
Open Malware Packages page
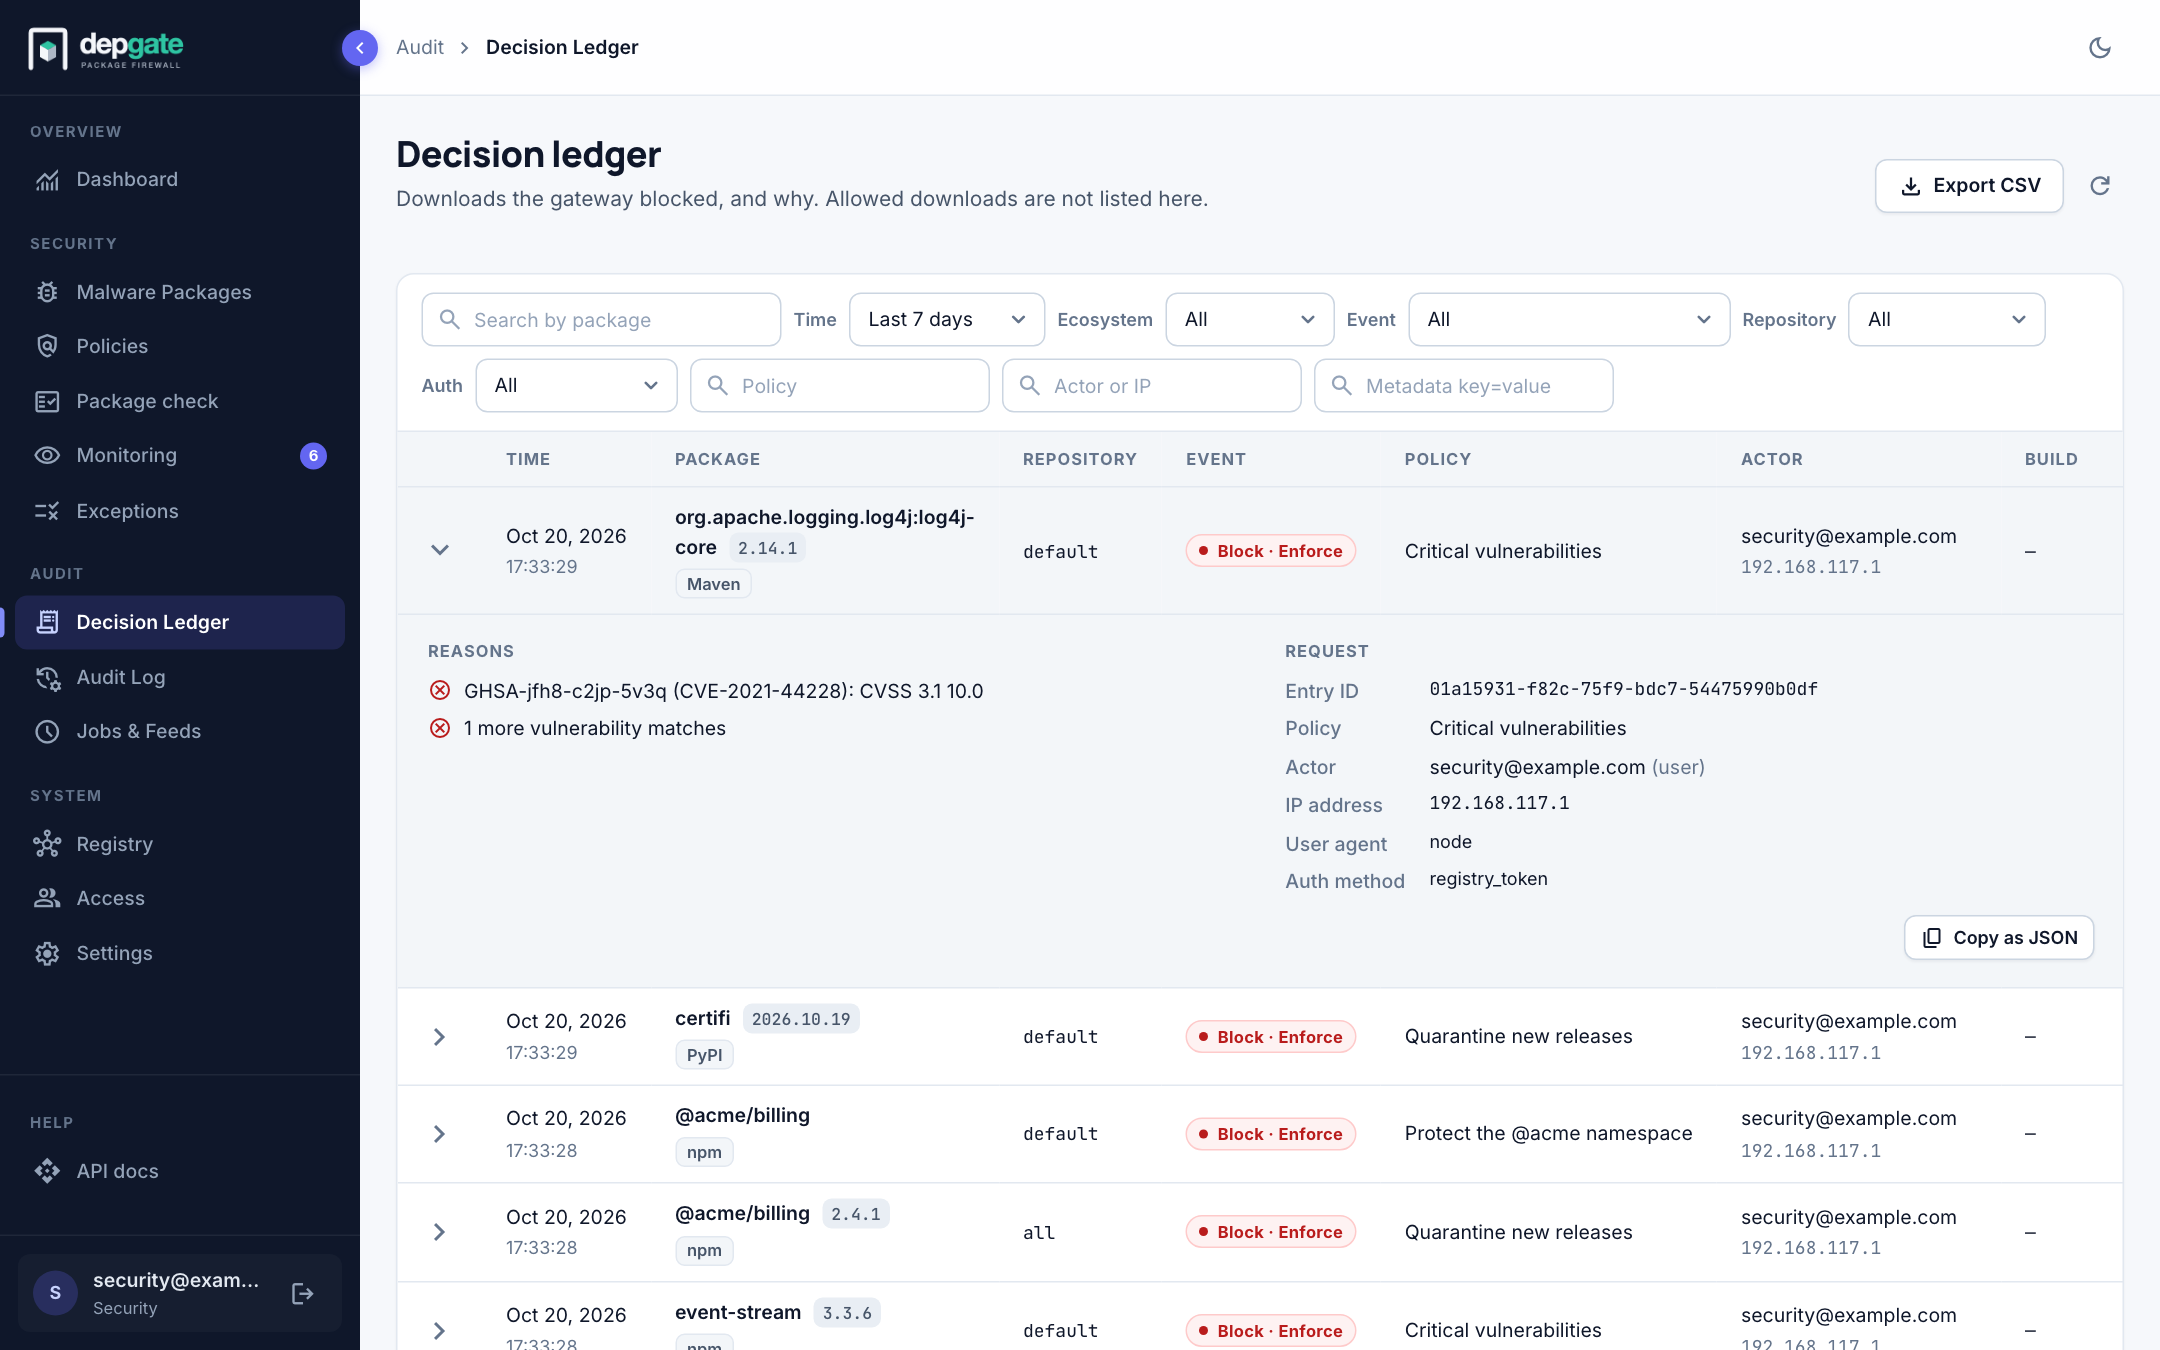click(x=180, y=292)
